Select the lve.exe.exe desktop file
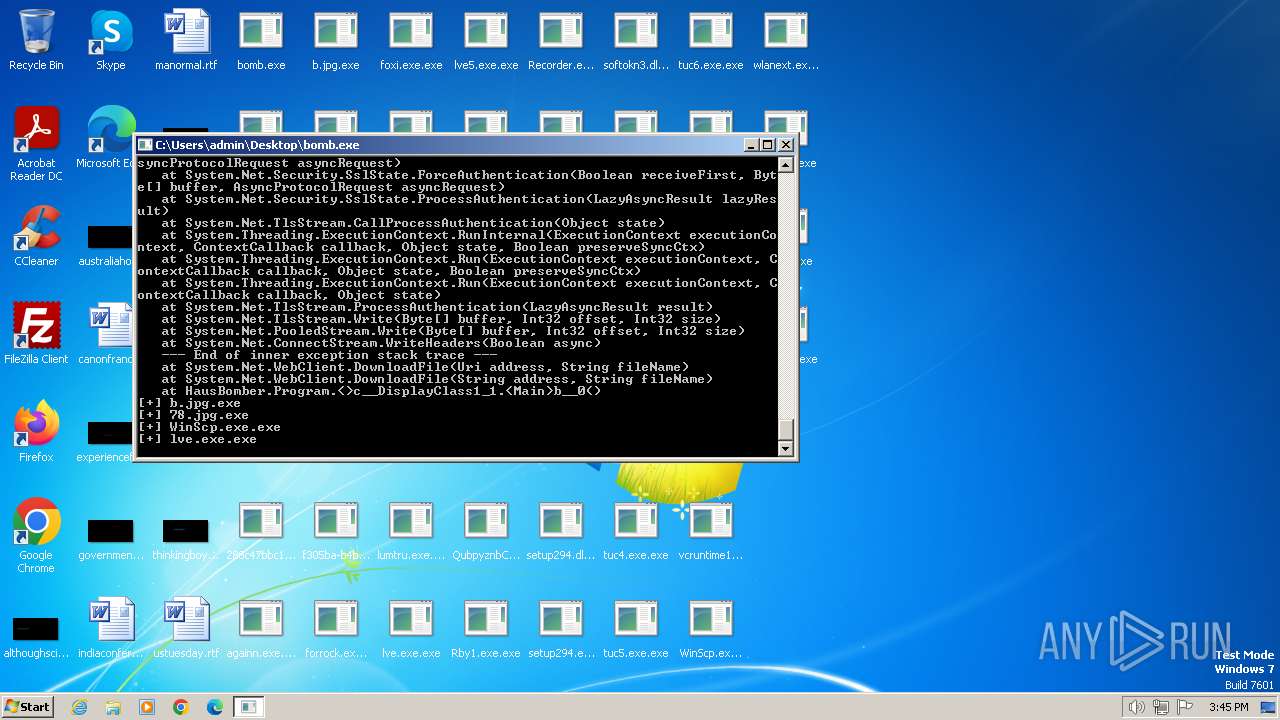This screenshot has width=1280, height=720. coord(411,628)
